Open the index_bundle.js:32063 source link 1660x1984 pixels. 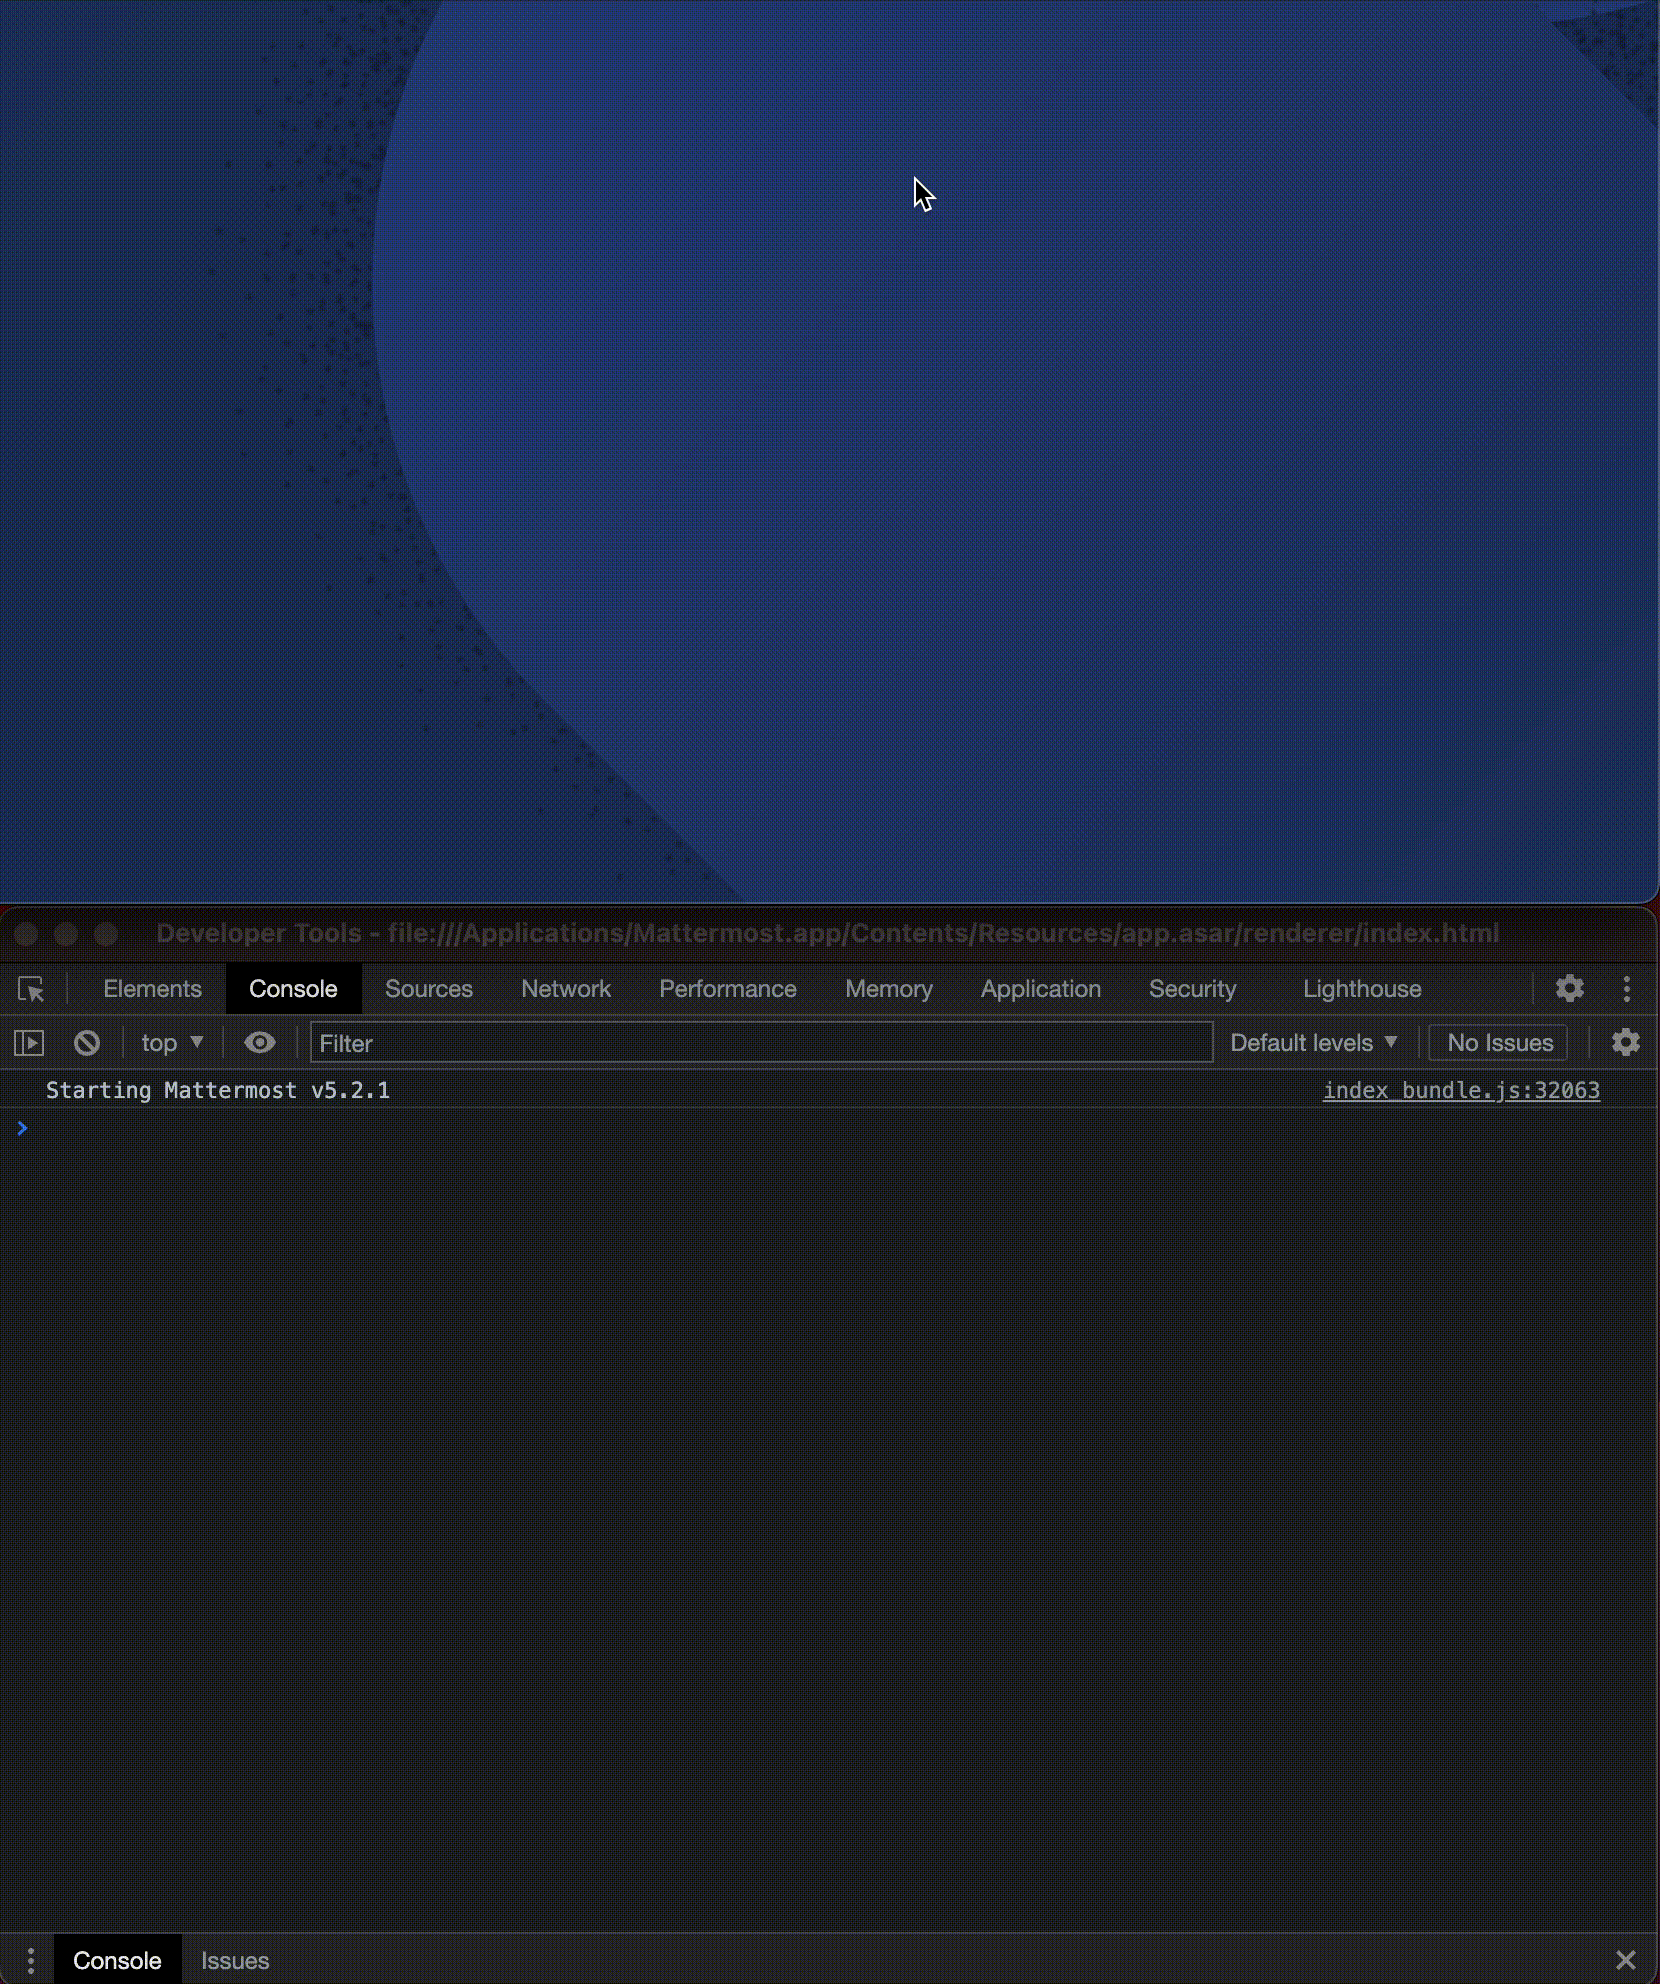[1461, 1090]
